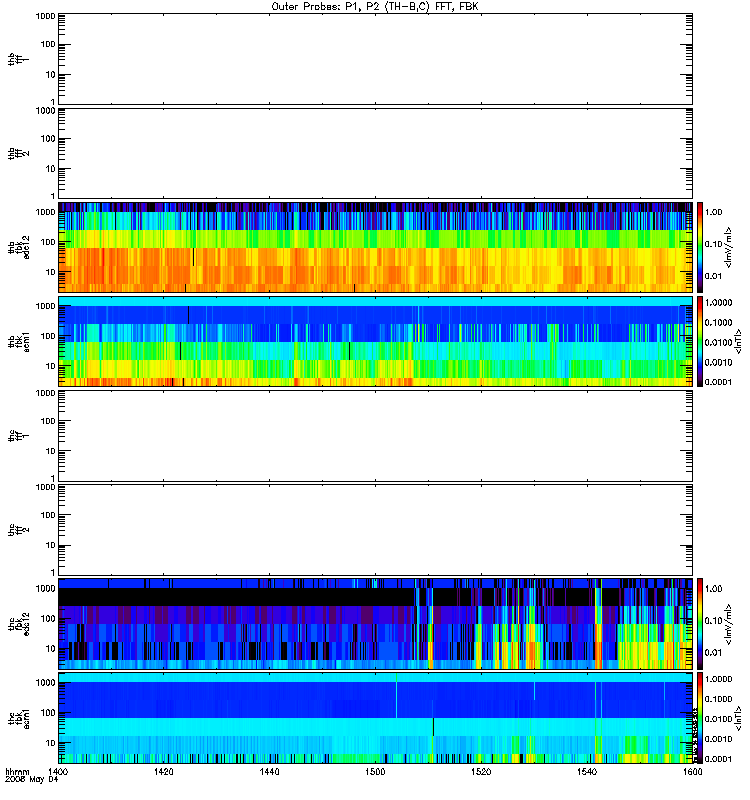This screenshot has width=750, height=800.
Task: Click the plot title Outer Probes P1, P2
Action: (x=375, y=7)
